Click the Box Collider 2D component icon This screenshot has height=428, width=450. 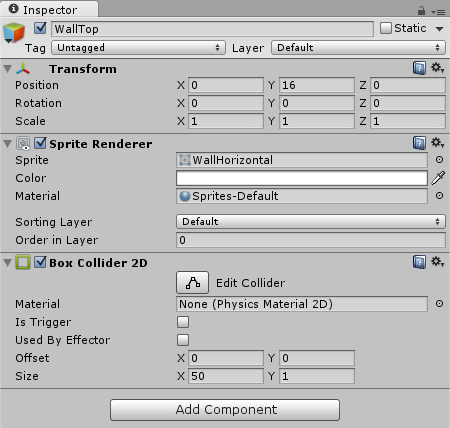[23, 263]
